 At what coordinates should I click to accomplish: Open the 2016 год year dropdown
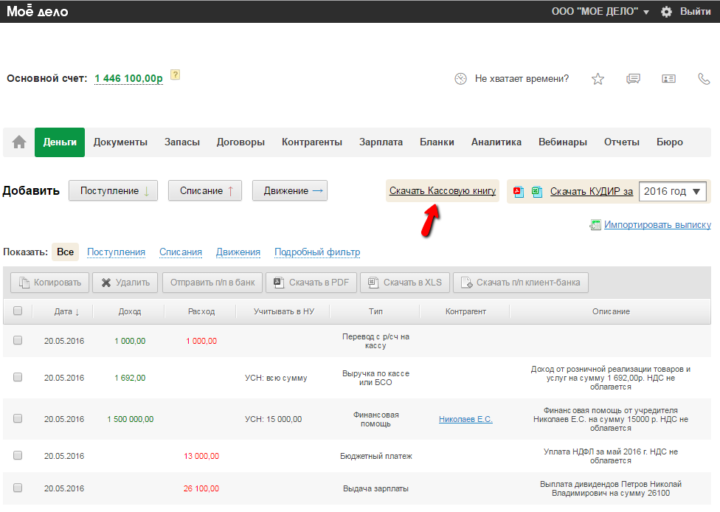pos(672,191)
